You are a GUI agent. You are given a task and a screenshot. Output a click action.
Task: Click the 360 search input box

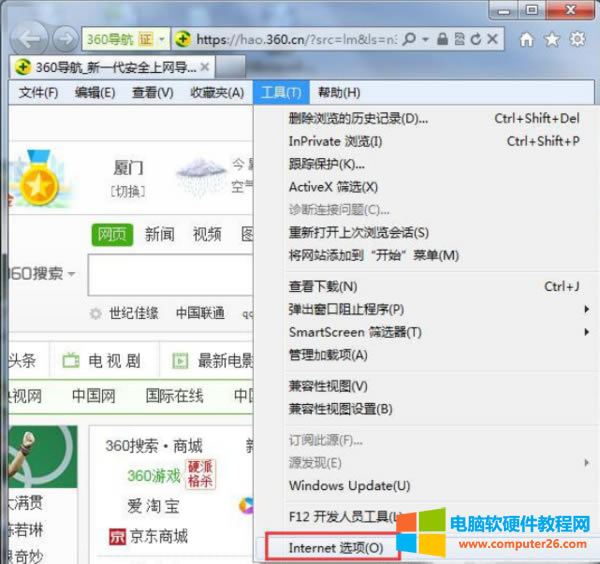point(171,275)
